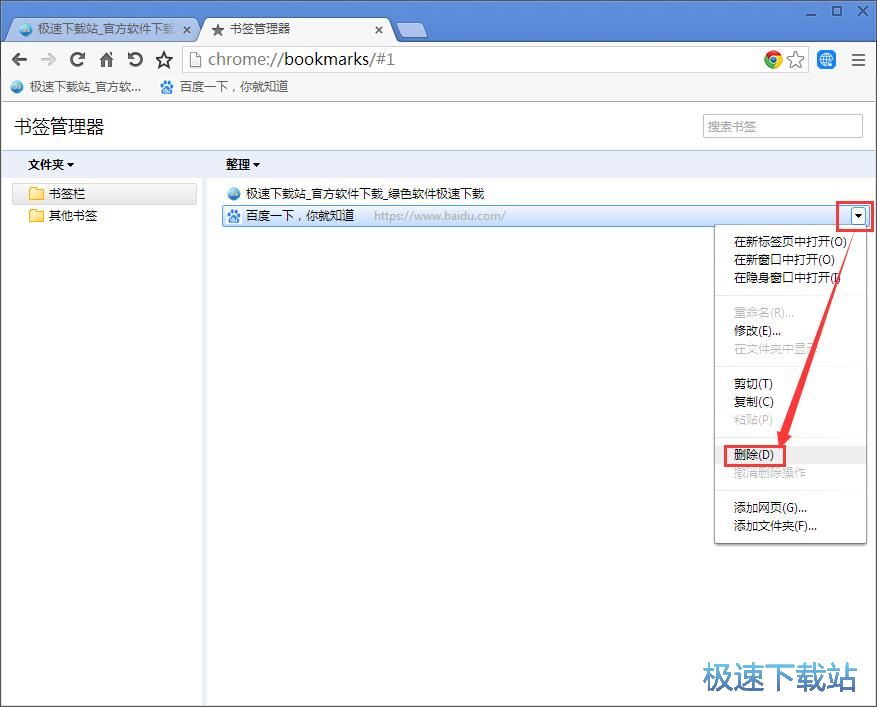Maximize the browser window
This screenshot has height=707, width=877.
(x=837, y=11)
